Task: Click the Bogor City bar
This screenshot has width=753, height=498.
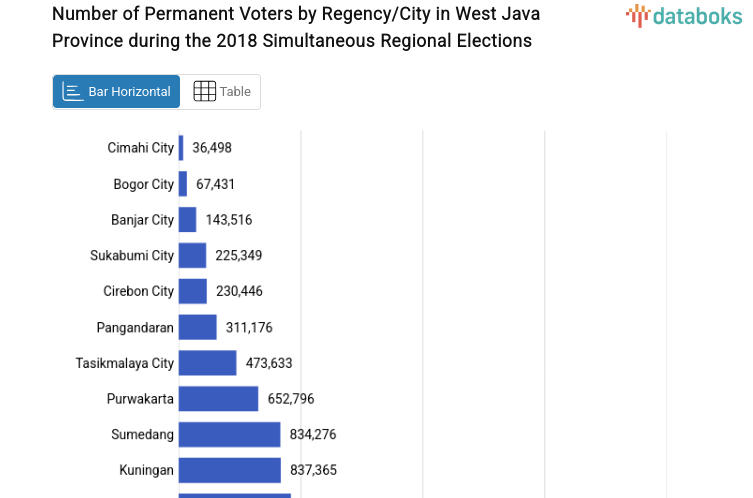Action: click(183, 184)
